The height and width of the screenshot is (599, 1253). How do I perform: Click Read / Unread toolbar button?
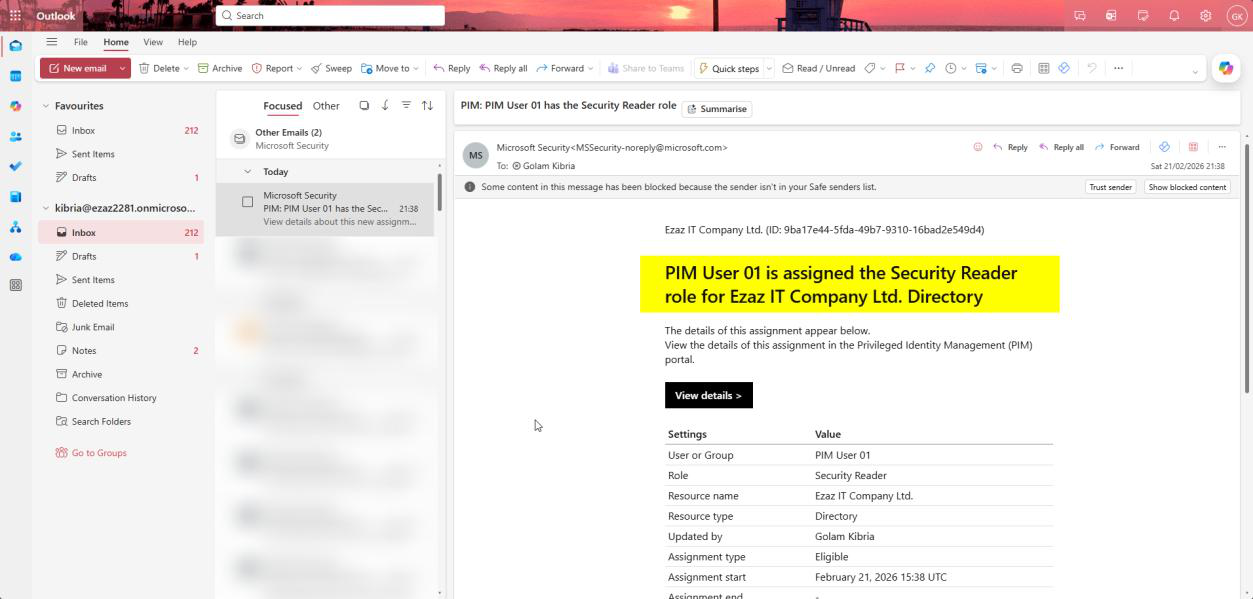818,68
